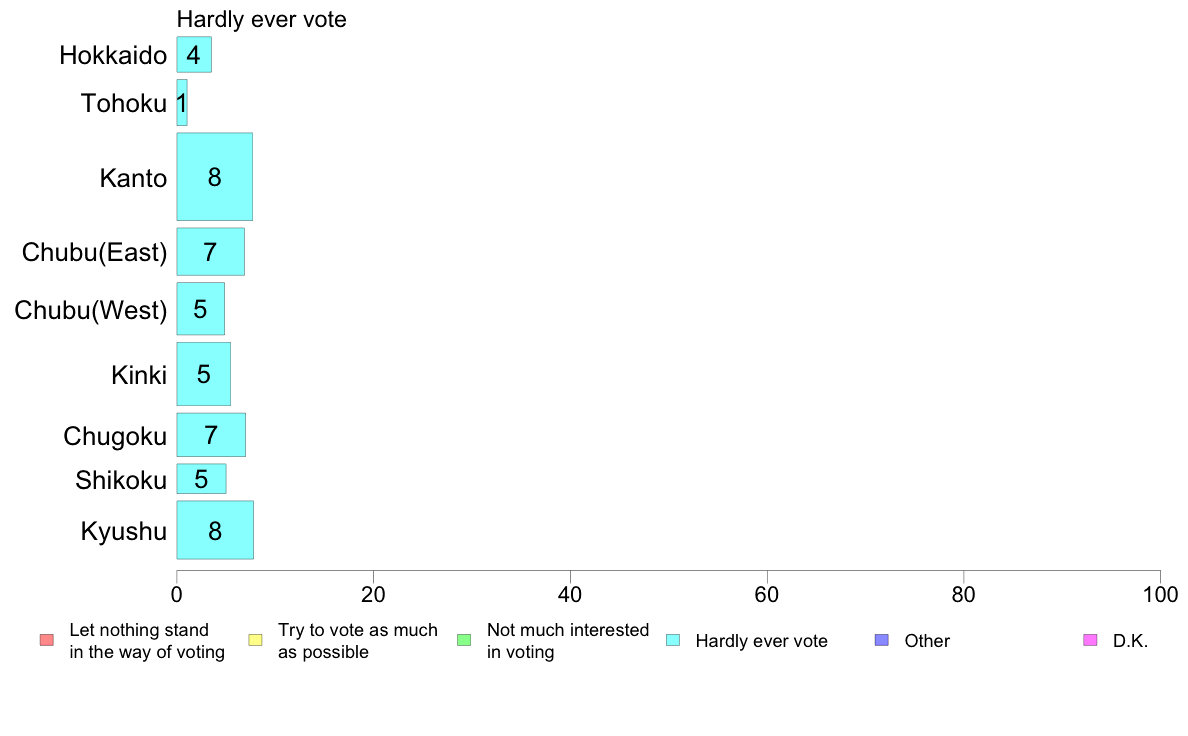Image resolution: width=1188 pixels, height=736 pixels.
Task: Click the yellow 'Try to vote' legend swatch
Action: (255, 640)
